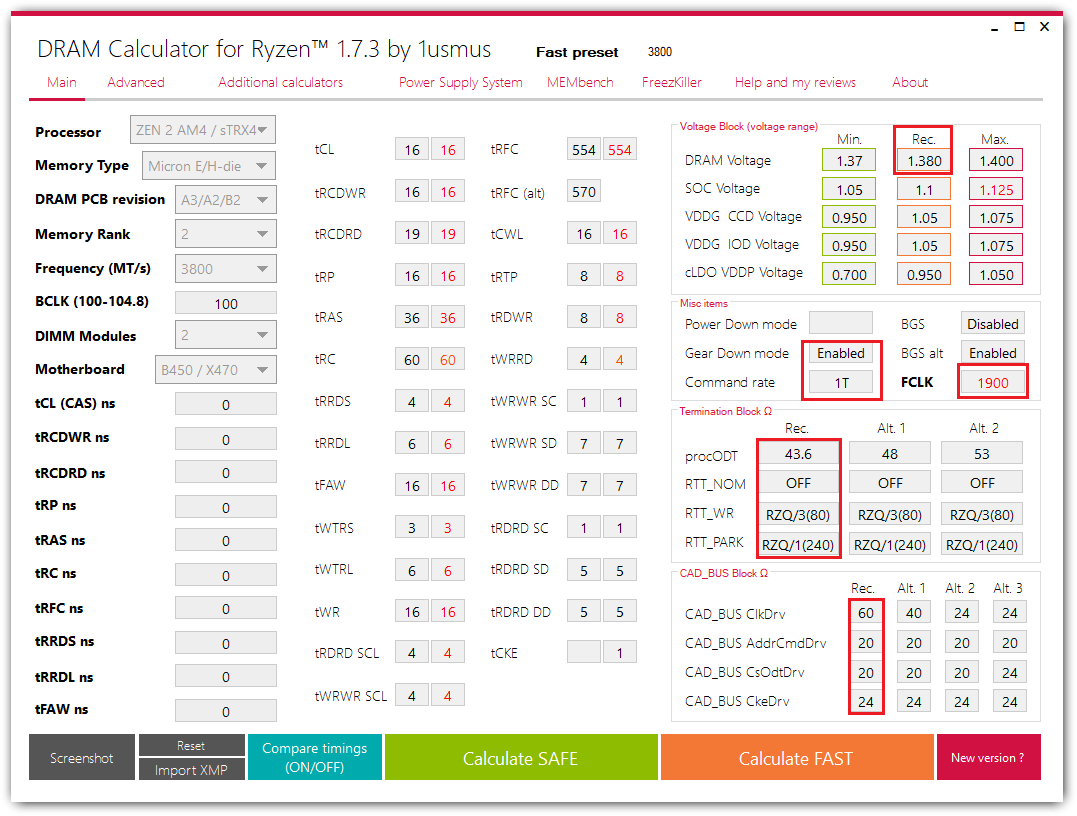Click procODT Alt. 2 value 53
Screen dimensions: 1077x816
pyautogui.click(x=982, y=453)
